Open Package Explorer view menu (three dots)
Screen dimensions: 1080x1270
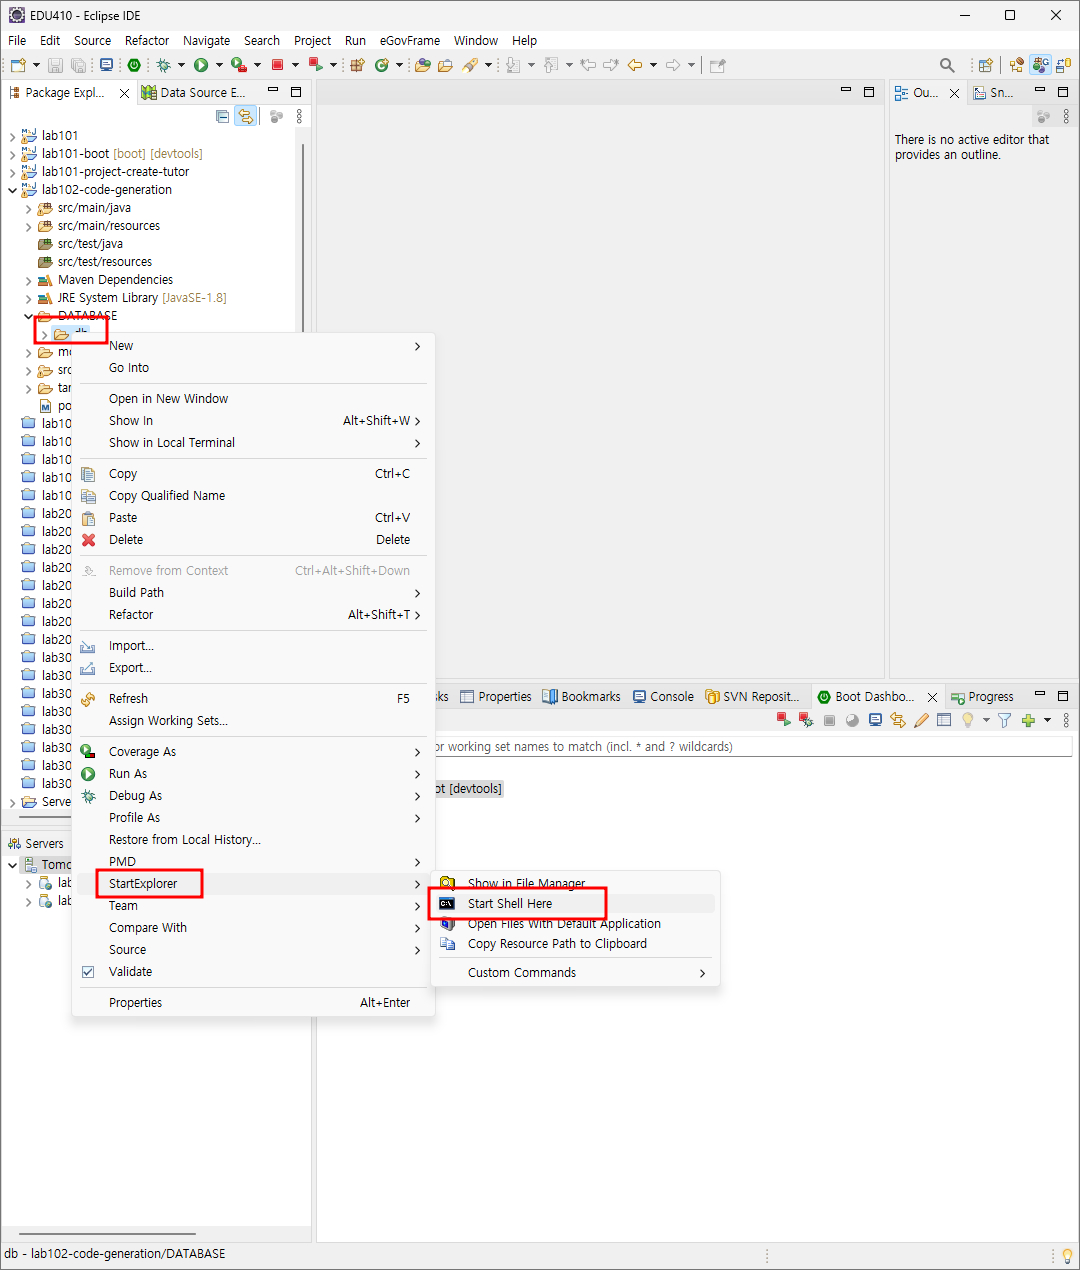[x=299, y=117]
